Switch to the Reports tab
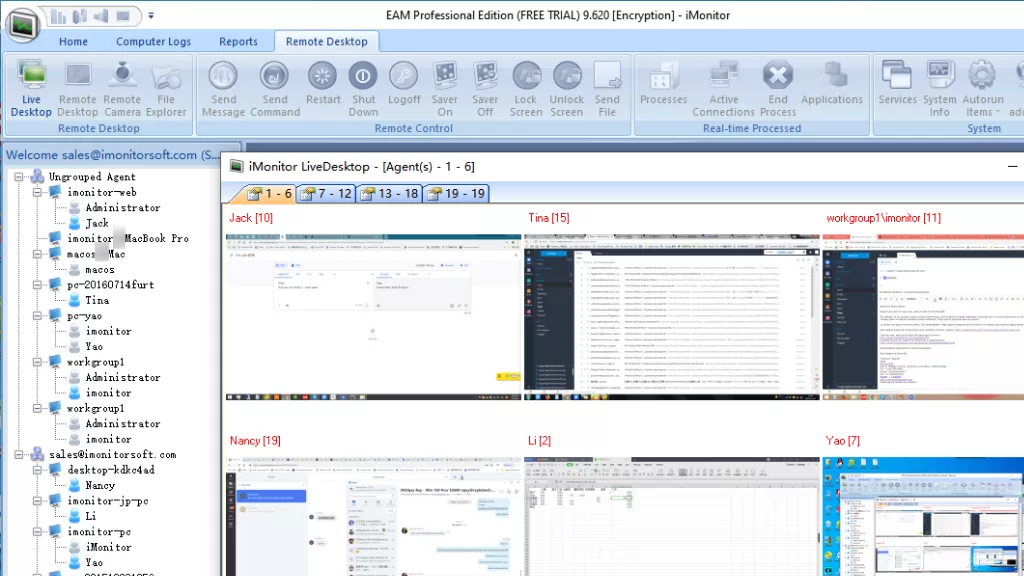This screenshot has width=1024, height=576. (x=238, y=41)
